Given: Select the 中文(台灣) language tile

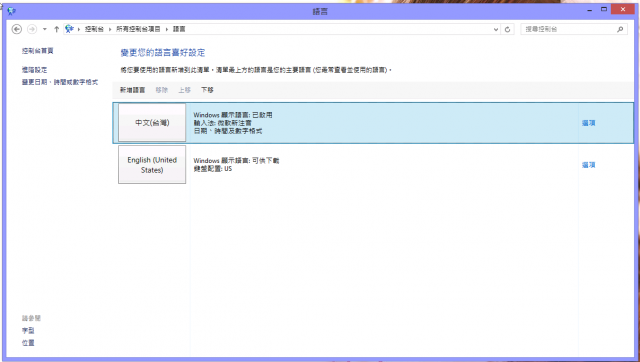Looking at the screenshot, I should coord(152,122).
